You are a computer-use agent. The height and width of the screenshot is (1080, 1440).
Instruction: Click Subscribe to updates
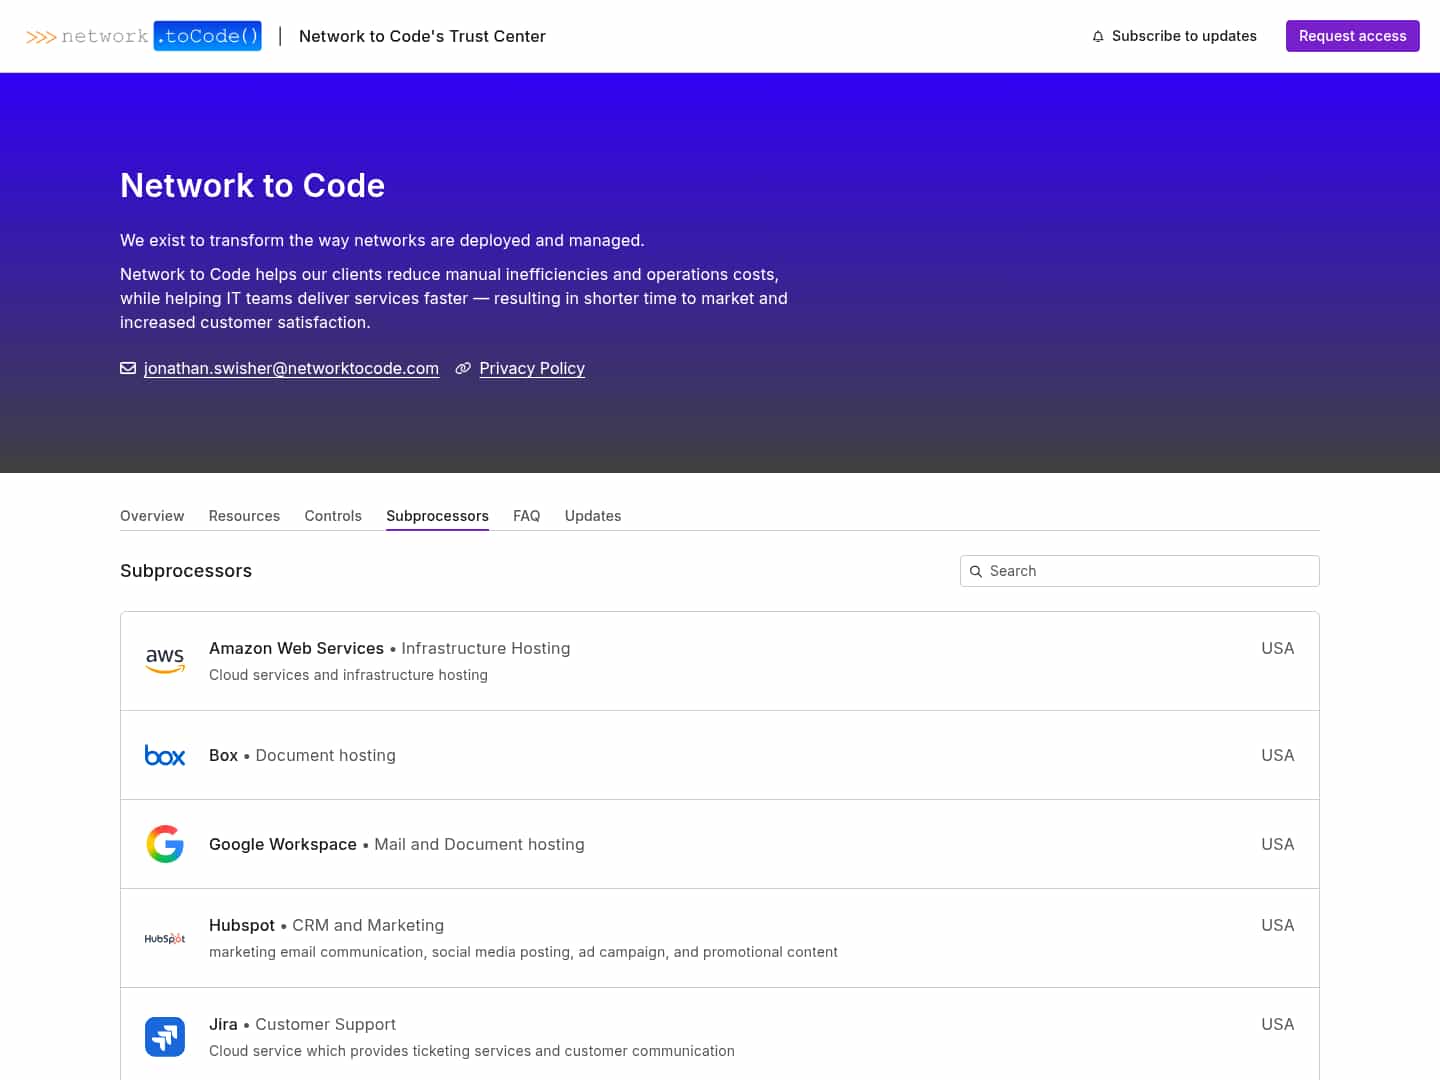pyautogui.click(x=1174, y=36)
